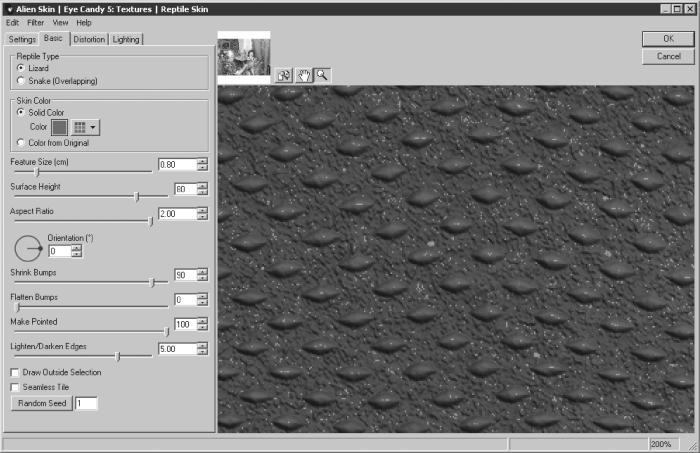Image resolution: width=700 pixels, height=453 pixels.
Task: Click the Random Seed button
Action: pos(42,403)
